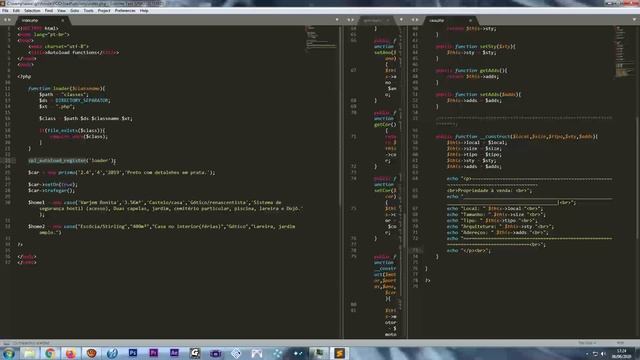Open the View menu
This screenshot has height=360, width=640.
tap(61, 11)
